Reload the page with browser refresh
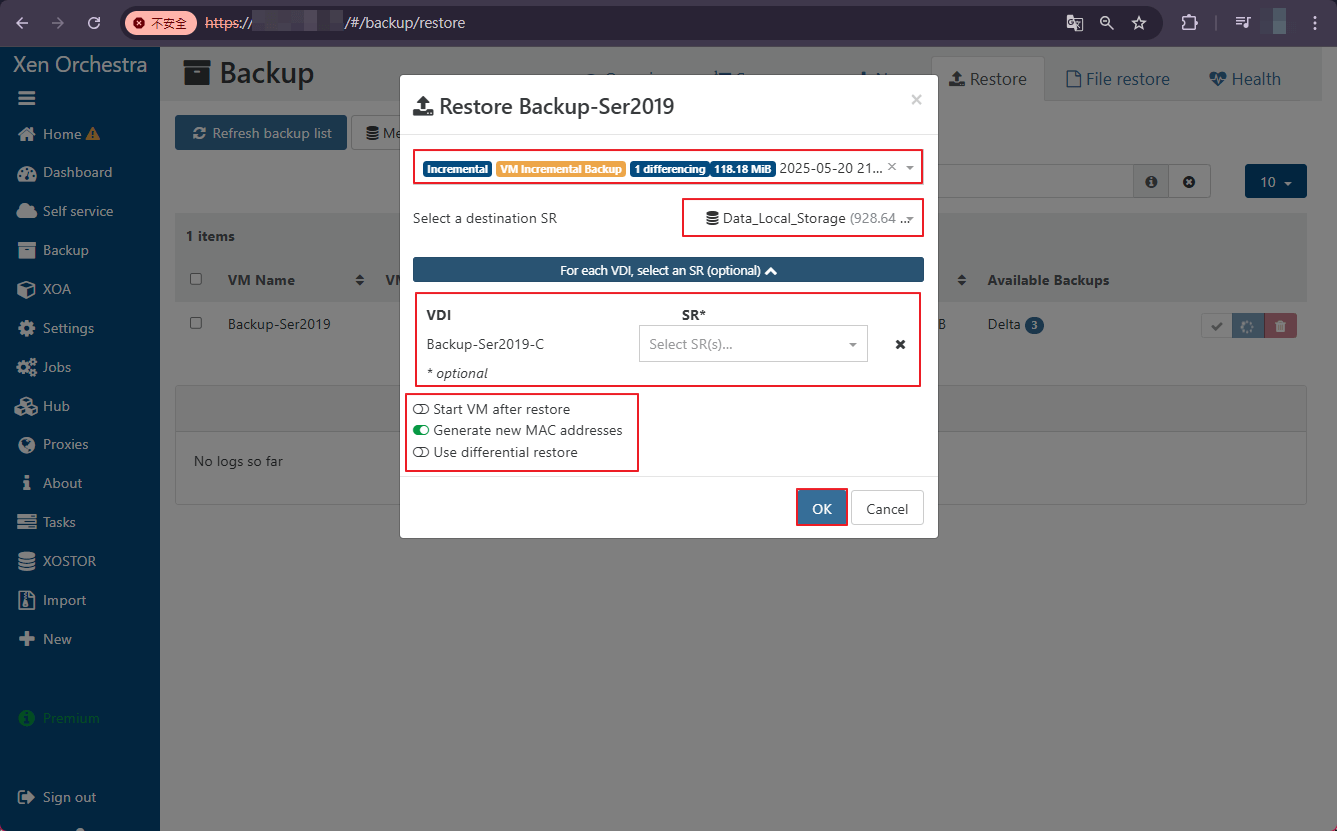1337x831 pixels. pos(94,22)
